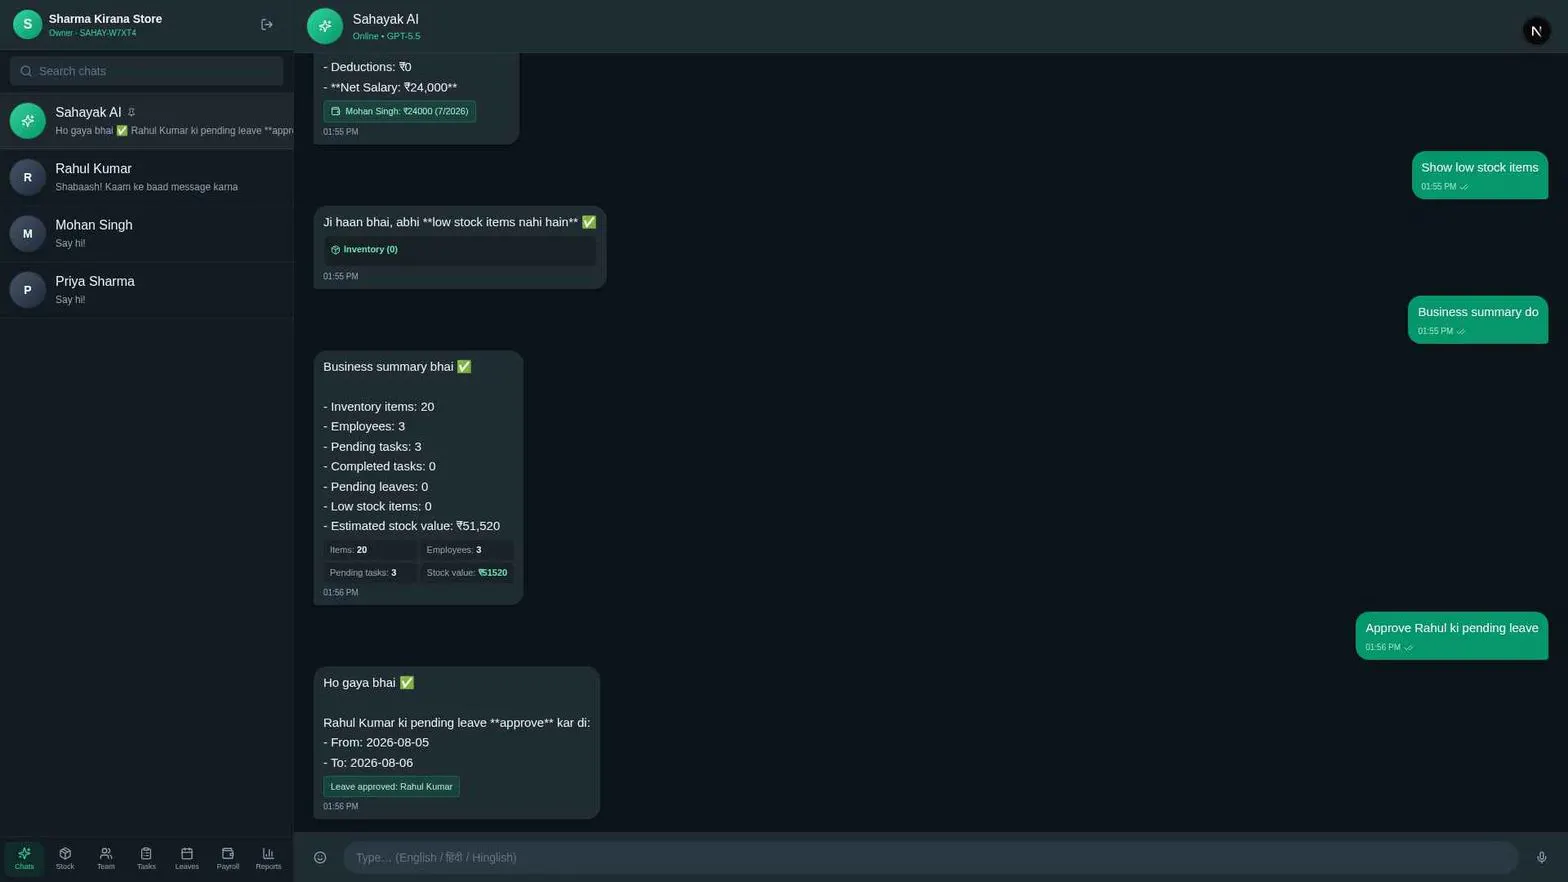Click the 'Net Salary: ₹24,000' line

pyautogui.click(x=390, y=88)
